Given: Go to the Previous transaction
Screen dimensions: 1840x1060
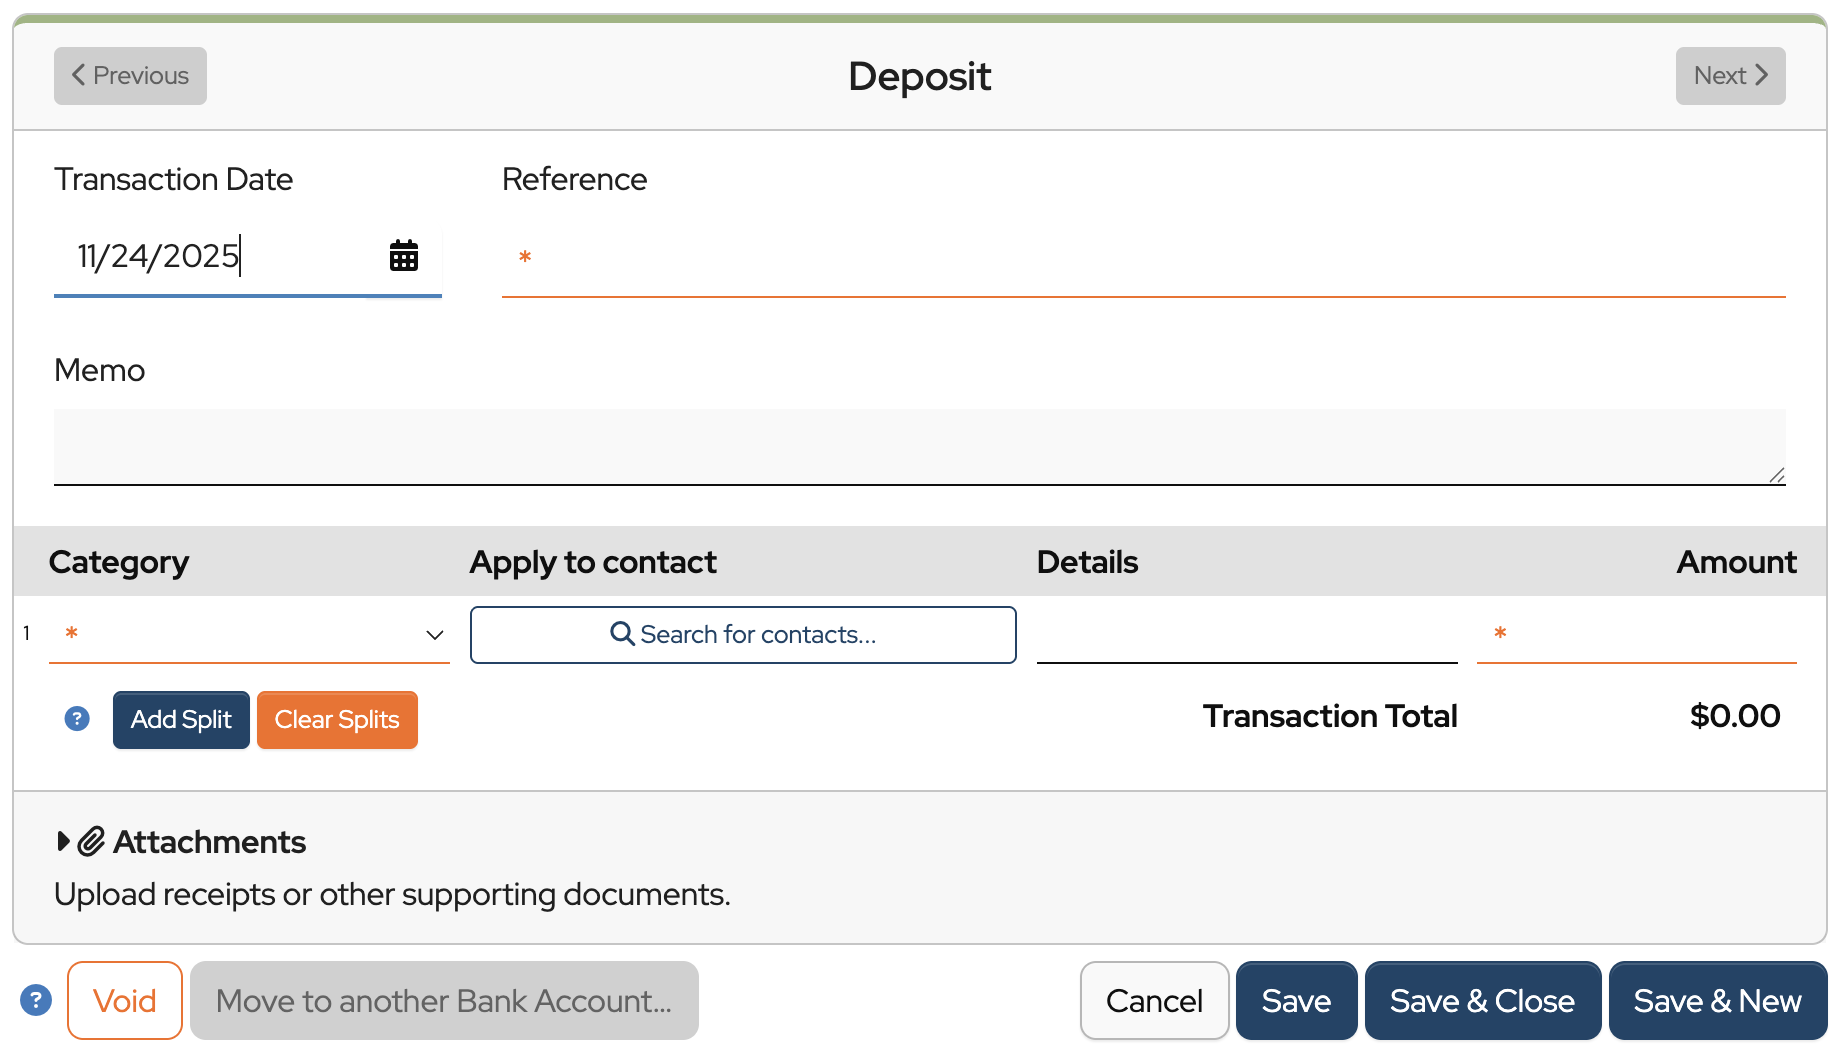Looking at the screenshot, I should point(130,76).
